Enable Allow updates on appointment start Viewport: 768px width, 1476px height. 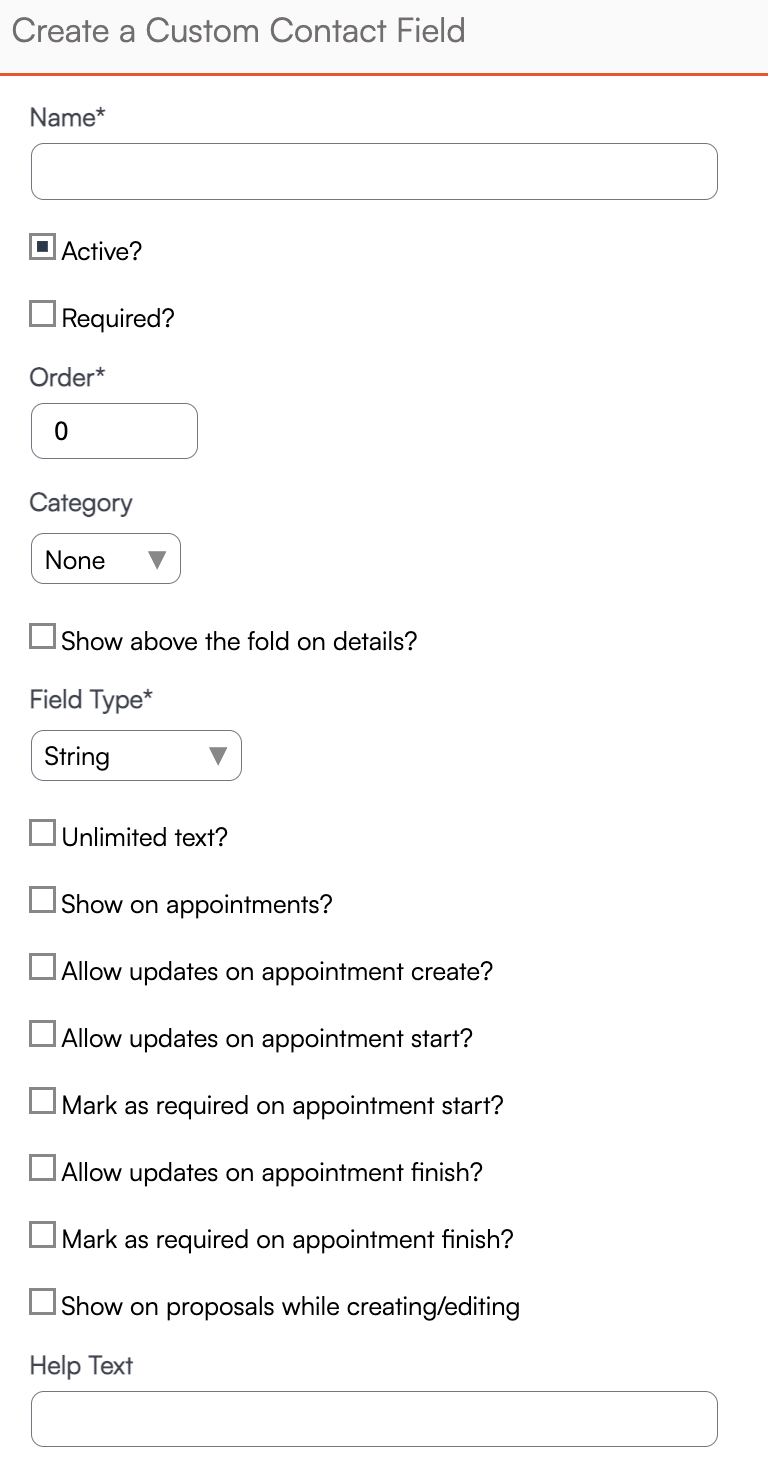tap(42, 1035)
